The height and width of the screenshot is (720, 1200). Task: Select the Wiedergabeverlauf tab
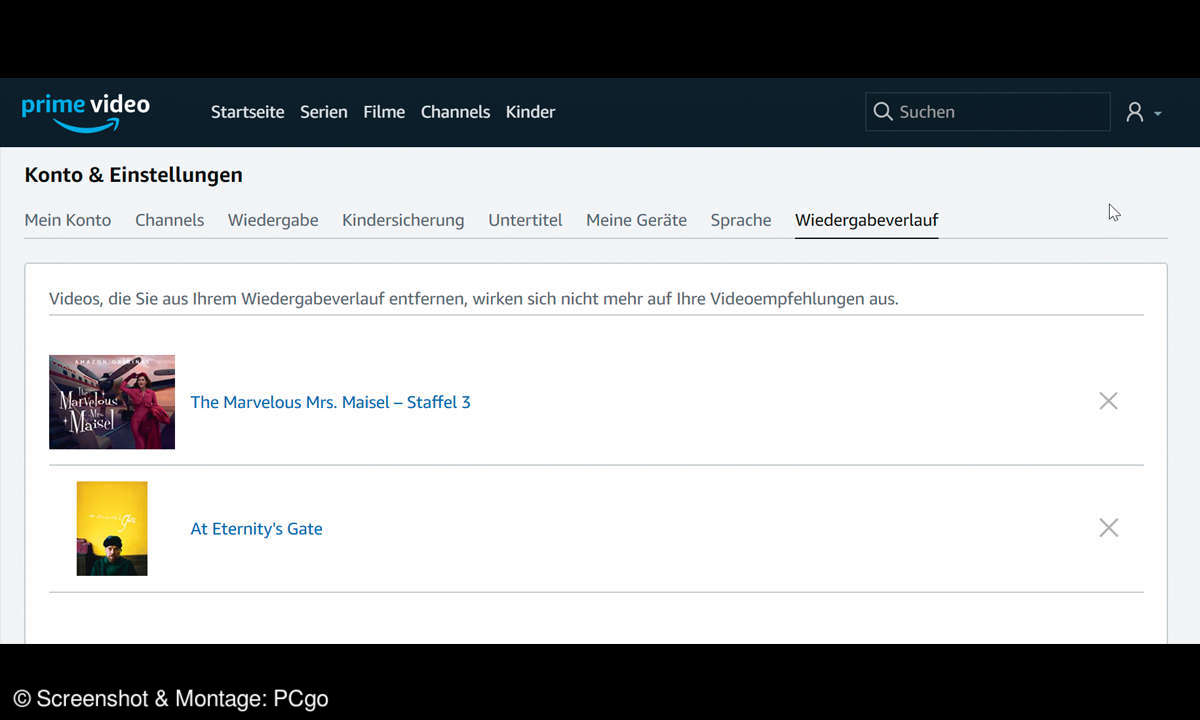(867, 220)
